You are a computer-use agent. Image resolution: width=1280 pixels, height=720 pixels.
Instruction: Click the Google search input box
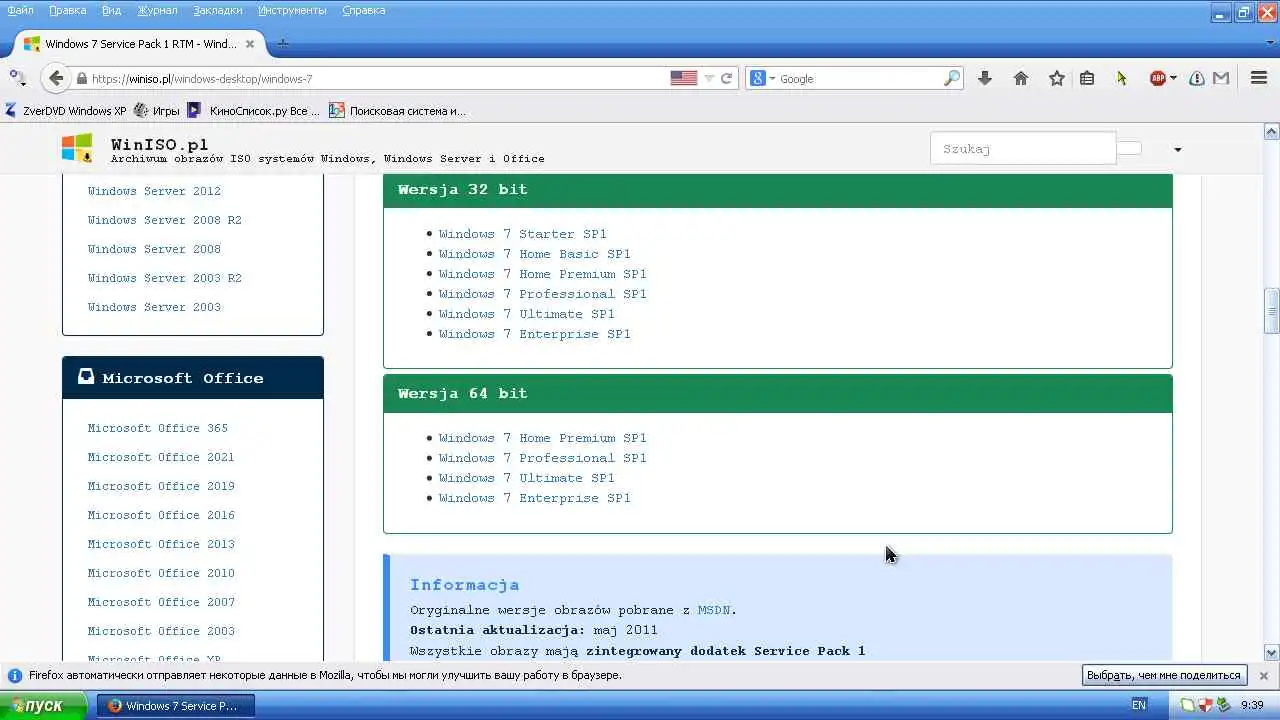point(858,78)
